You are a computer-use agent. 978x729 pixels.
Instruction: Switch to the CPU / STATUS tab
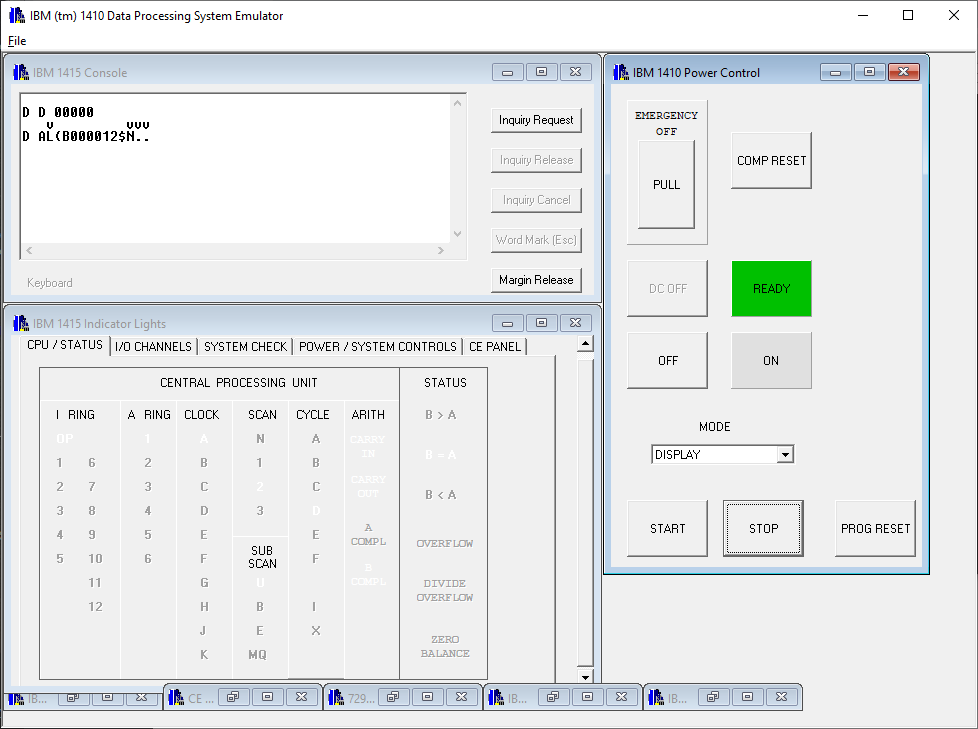65,345
